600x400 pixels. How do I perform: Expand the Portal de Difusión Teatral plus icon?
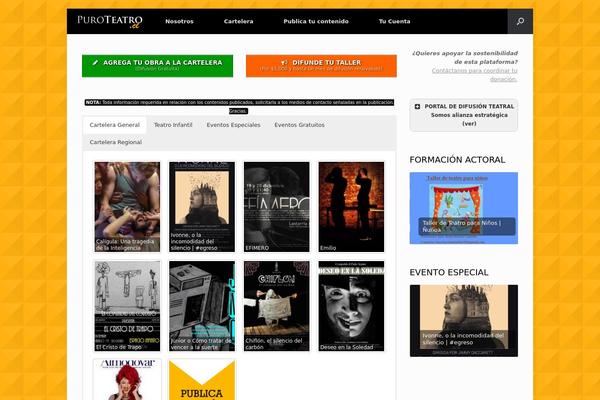417,106
